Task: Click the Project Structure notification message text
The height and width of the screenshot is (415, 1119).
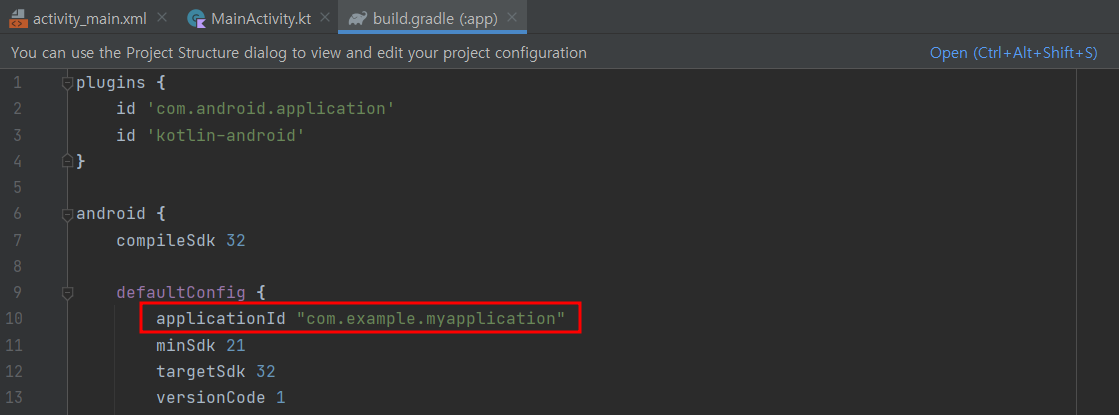Action: pos(299,53)
